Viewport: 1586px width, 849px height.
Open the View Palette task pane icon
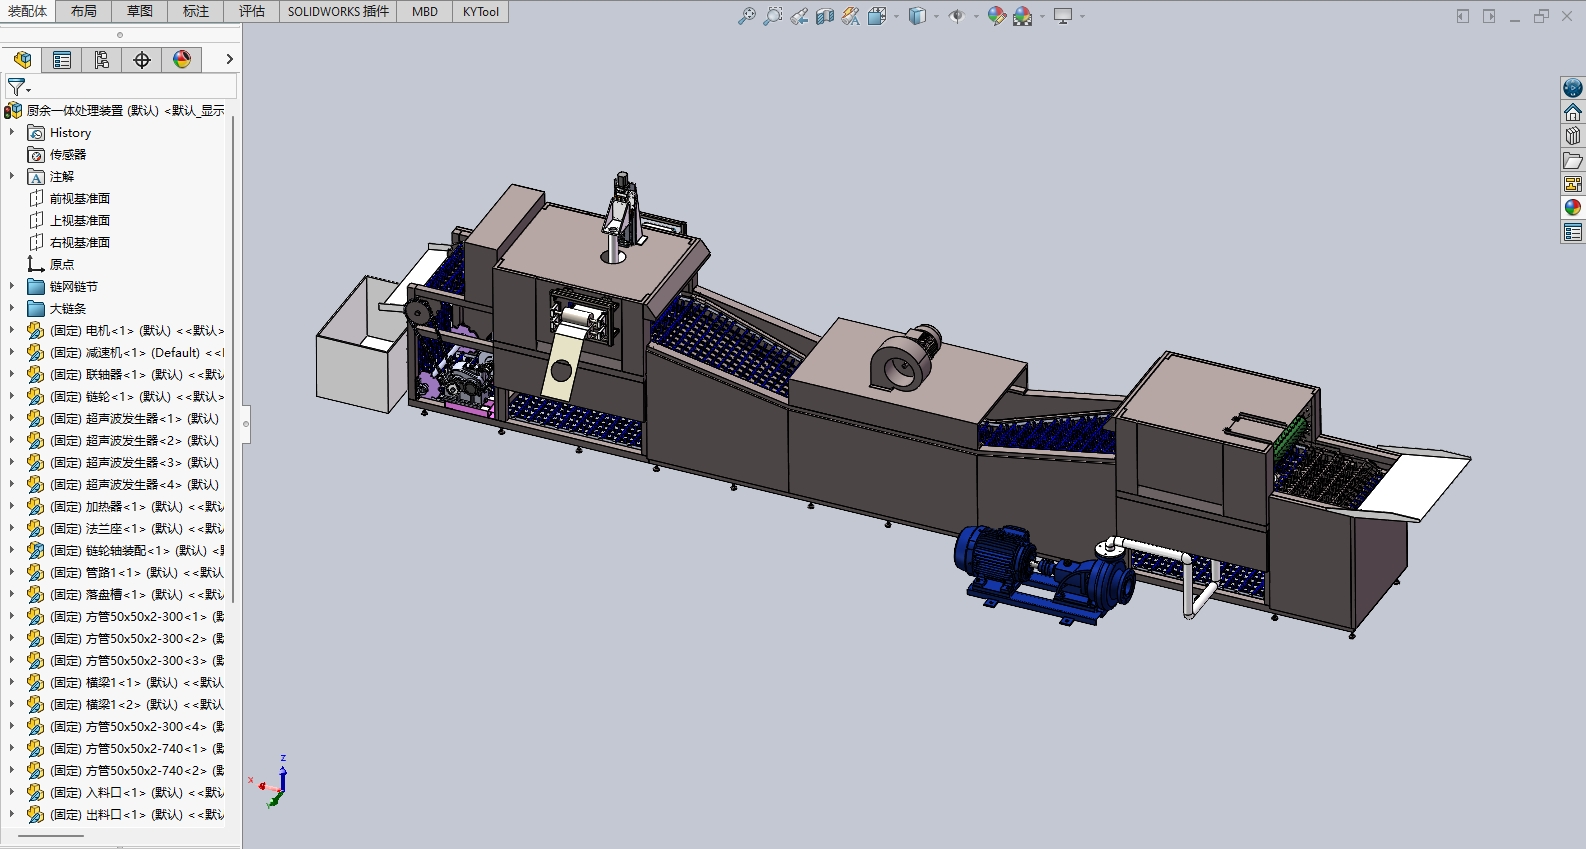pos(1573,184)
